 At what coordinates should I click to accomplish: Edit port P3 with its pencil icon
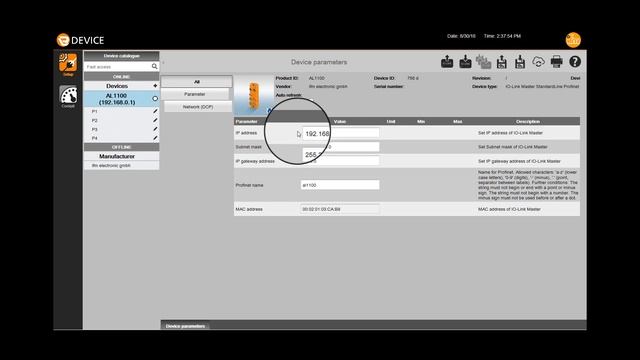tap(155, 129)
